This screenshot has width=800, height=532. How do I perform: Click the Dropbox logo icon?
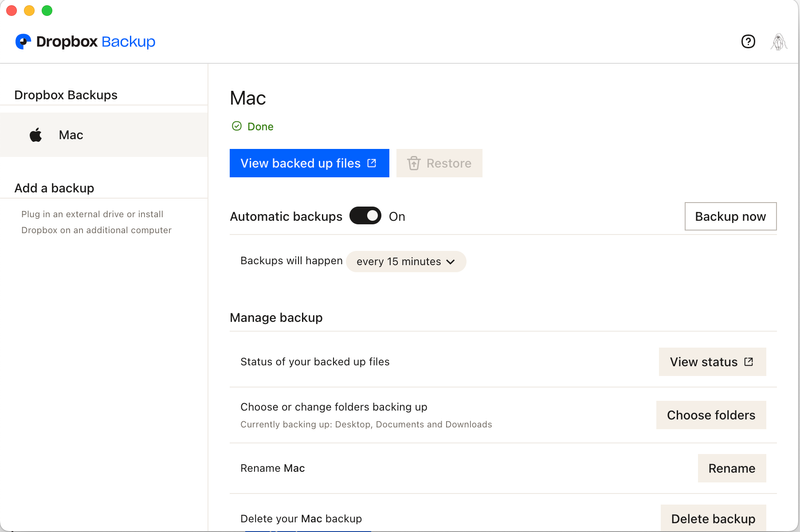pyautogui.click(x=23, y=42)
